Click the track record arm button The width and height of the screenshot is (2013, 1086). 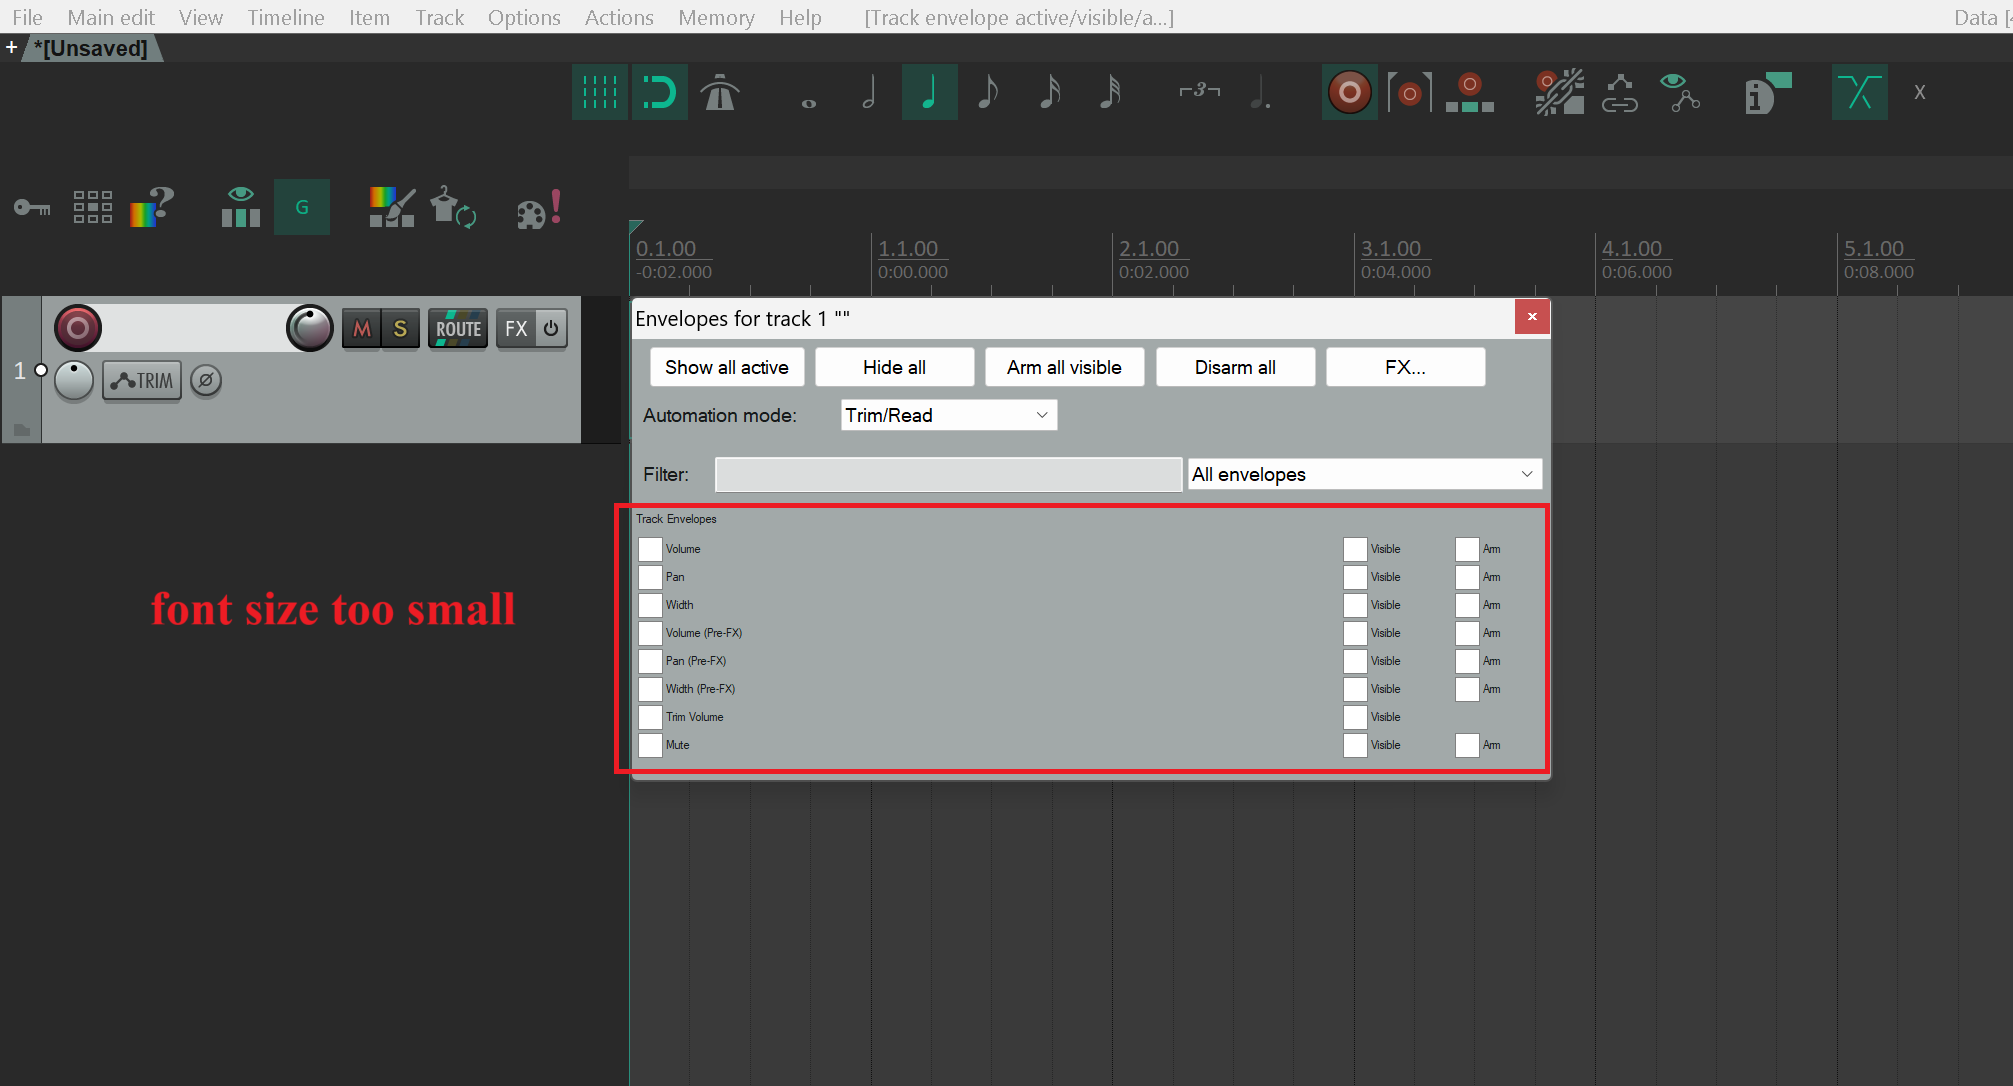(78, 328)
